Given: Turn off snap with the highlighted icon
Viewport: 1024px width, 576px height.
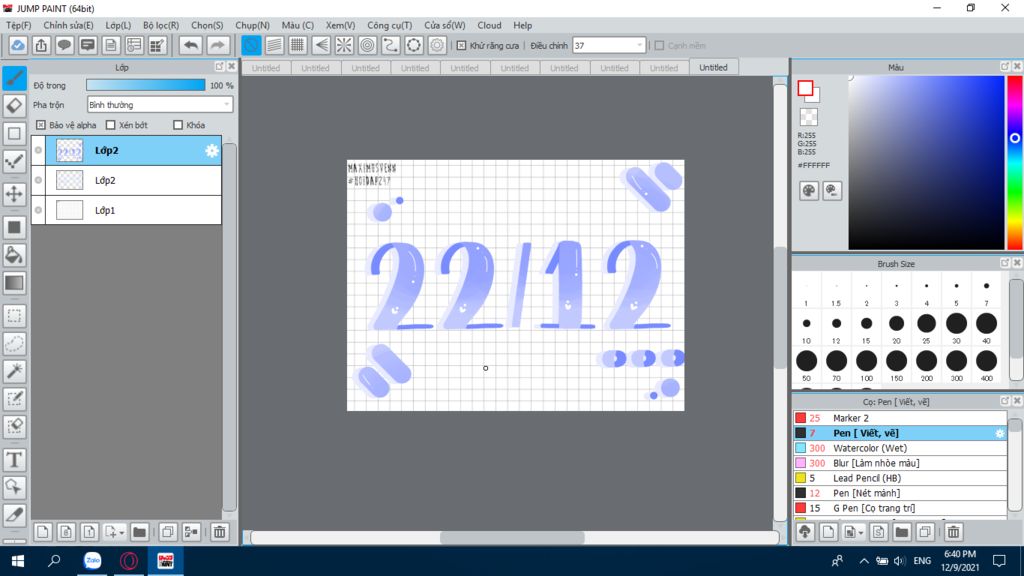Looking at the screenshot, I should (x=251, y=45).
